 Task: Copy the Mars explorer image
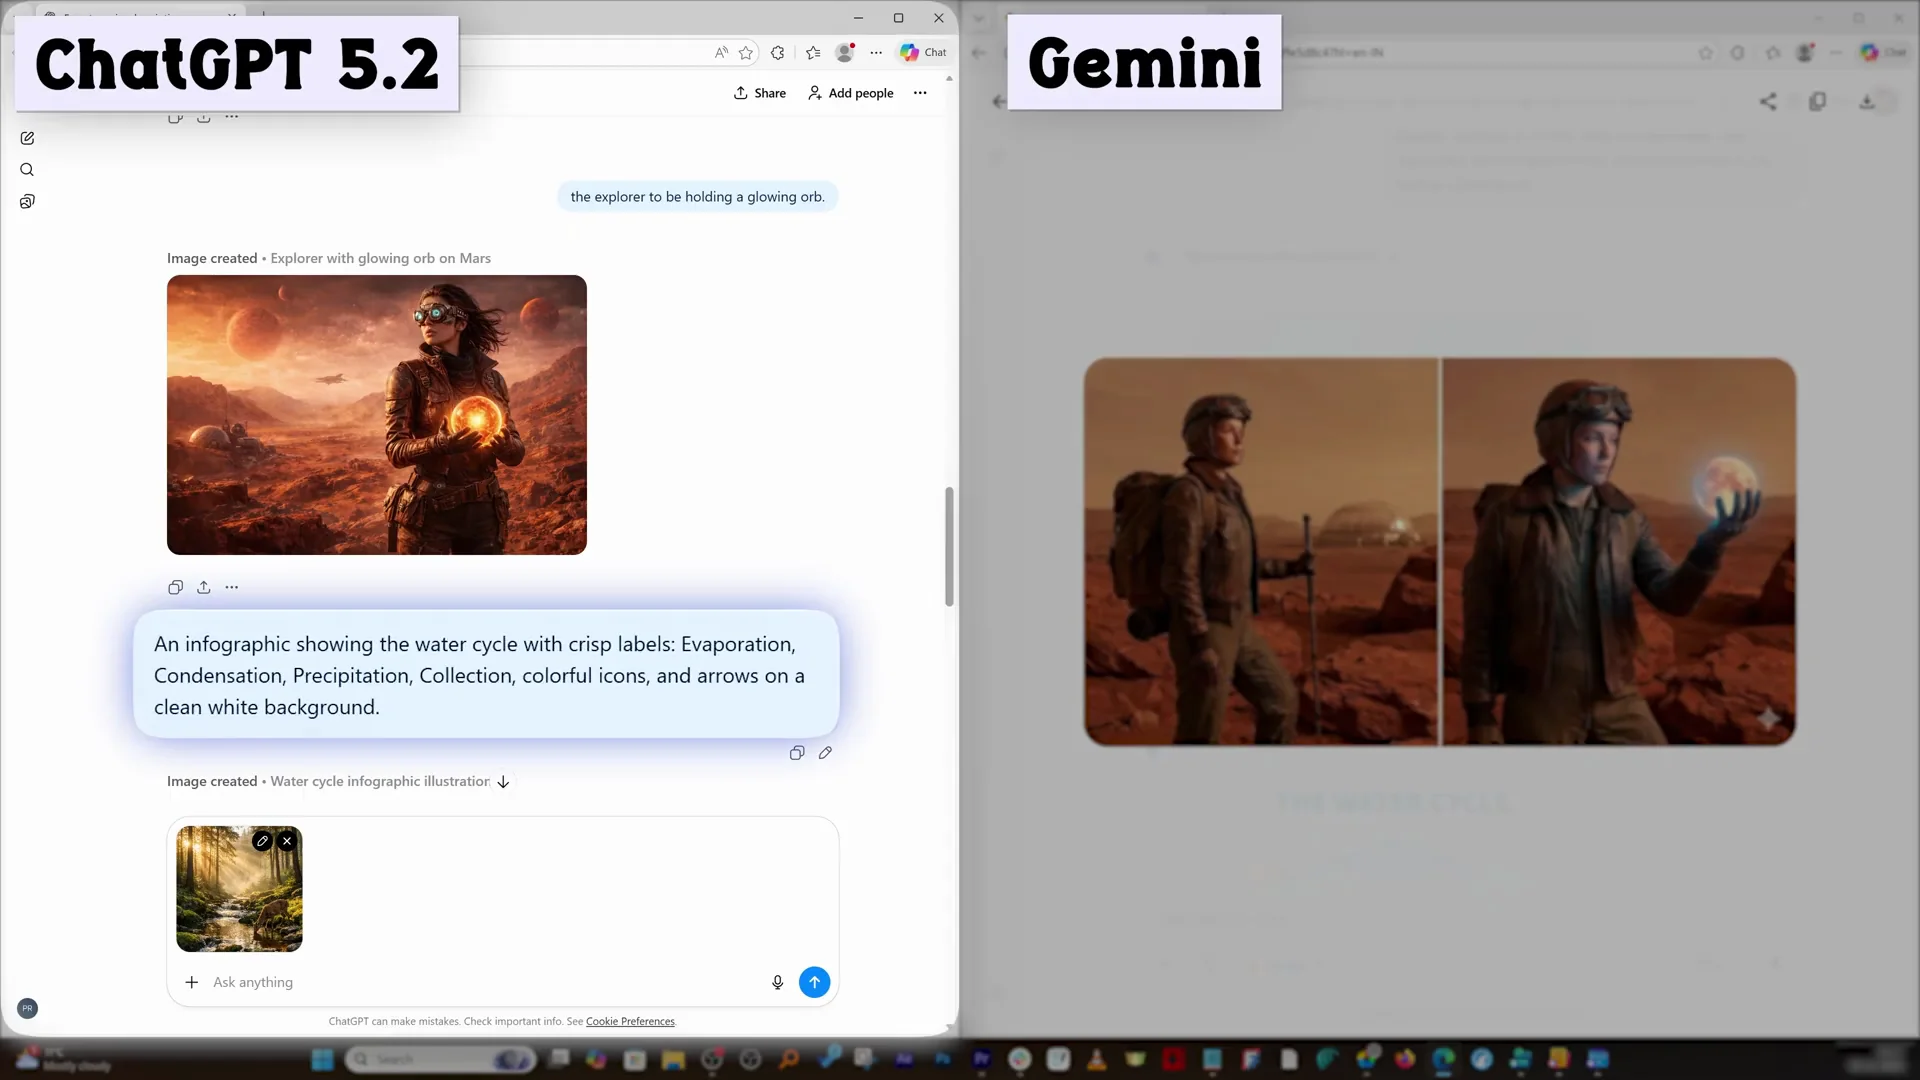[175, 587]
